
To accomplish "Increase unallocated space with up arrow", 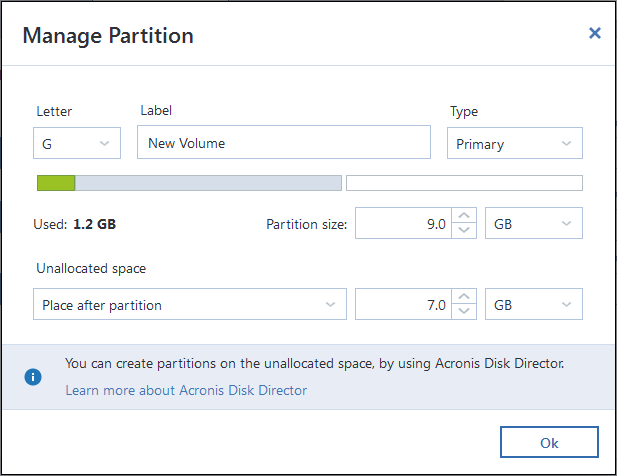I will 464,297.
